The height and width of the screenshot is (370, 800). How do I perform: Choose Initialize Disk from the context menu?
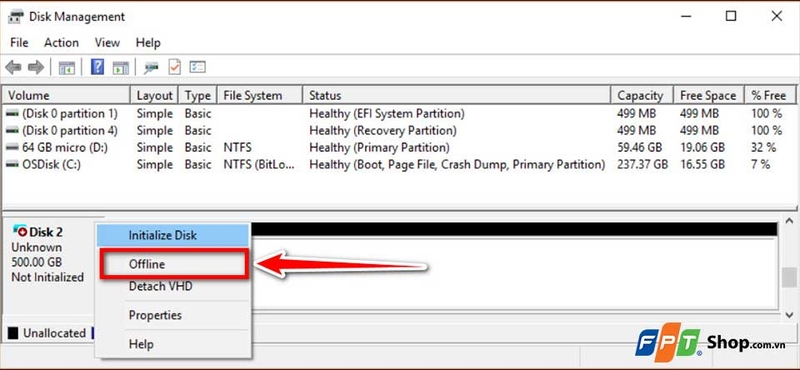[x=173, y=236]
